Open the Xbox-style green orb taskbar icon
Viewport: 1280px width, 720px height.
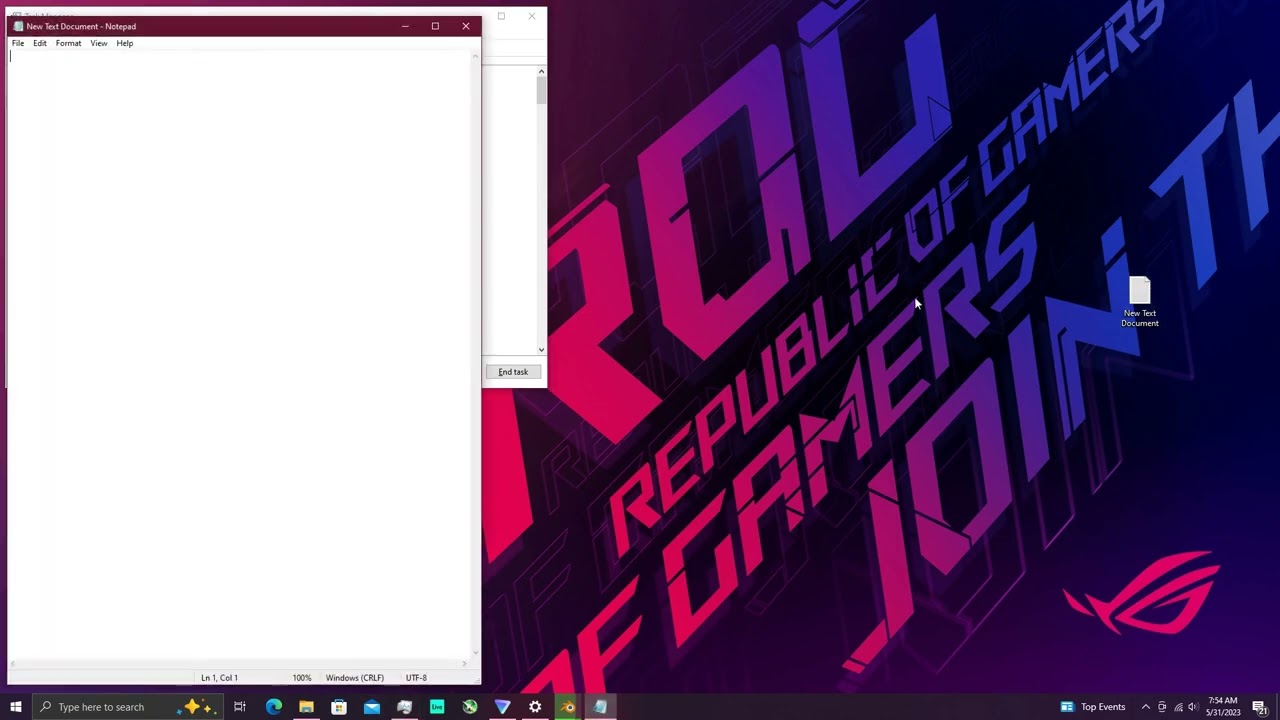coord(470,707)
